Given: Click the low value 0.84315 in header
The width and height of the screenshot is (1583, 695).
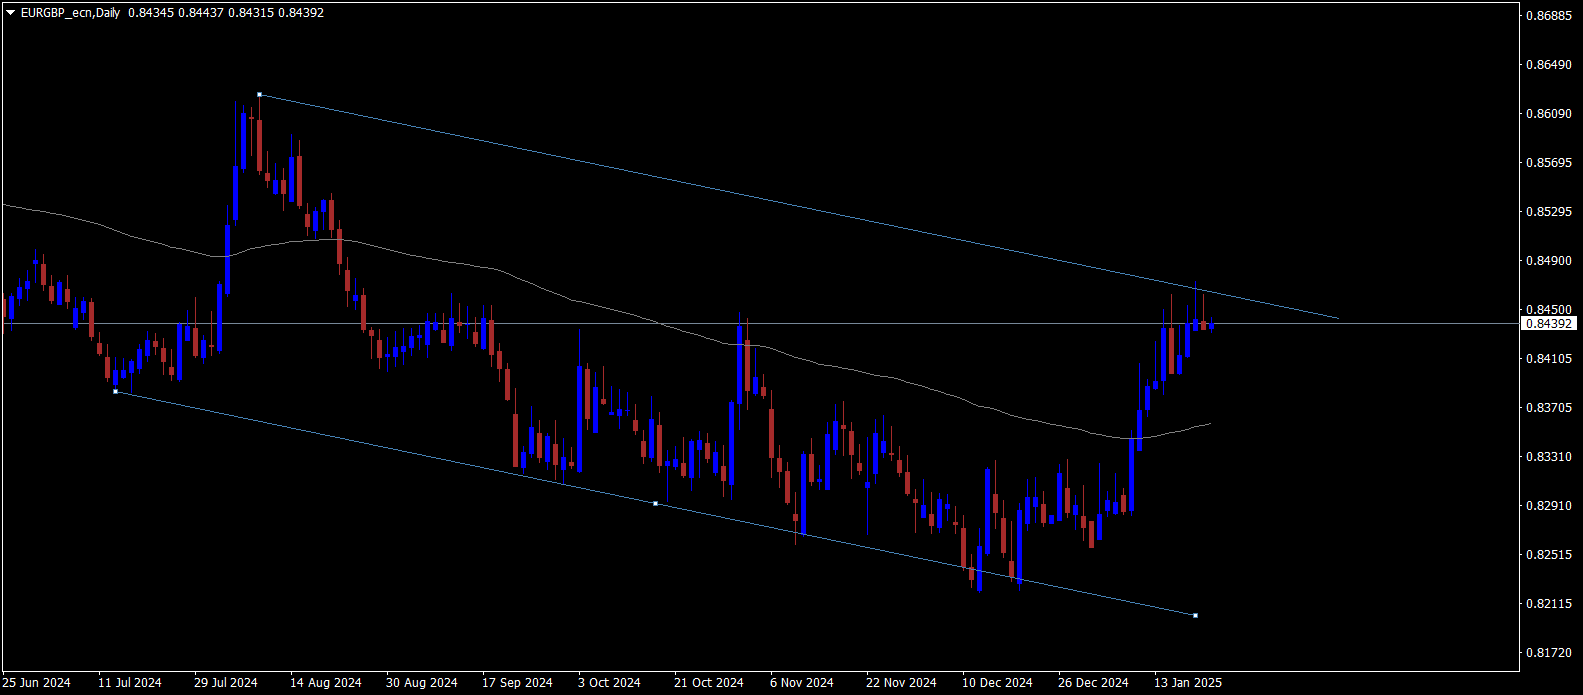Looking at the screenshot, I should [x=249, y=13].
